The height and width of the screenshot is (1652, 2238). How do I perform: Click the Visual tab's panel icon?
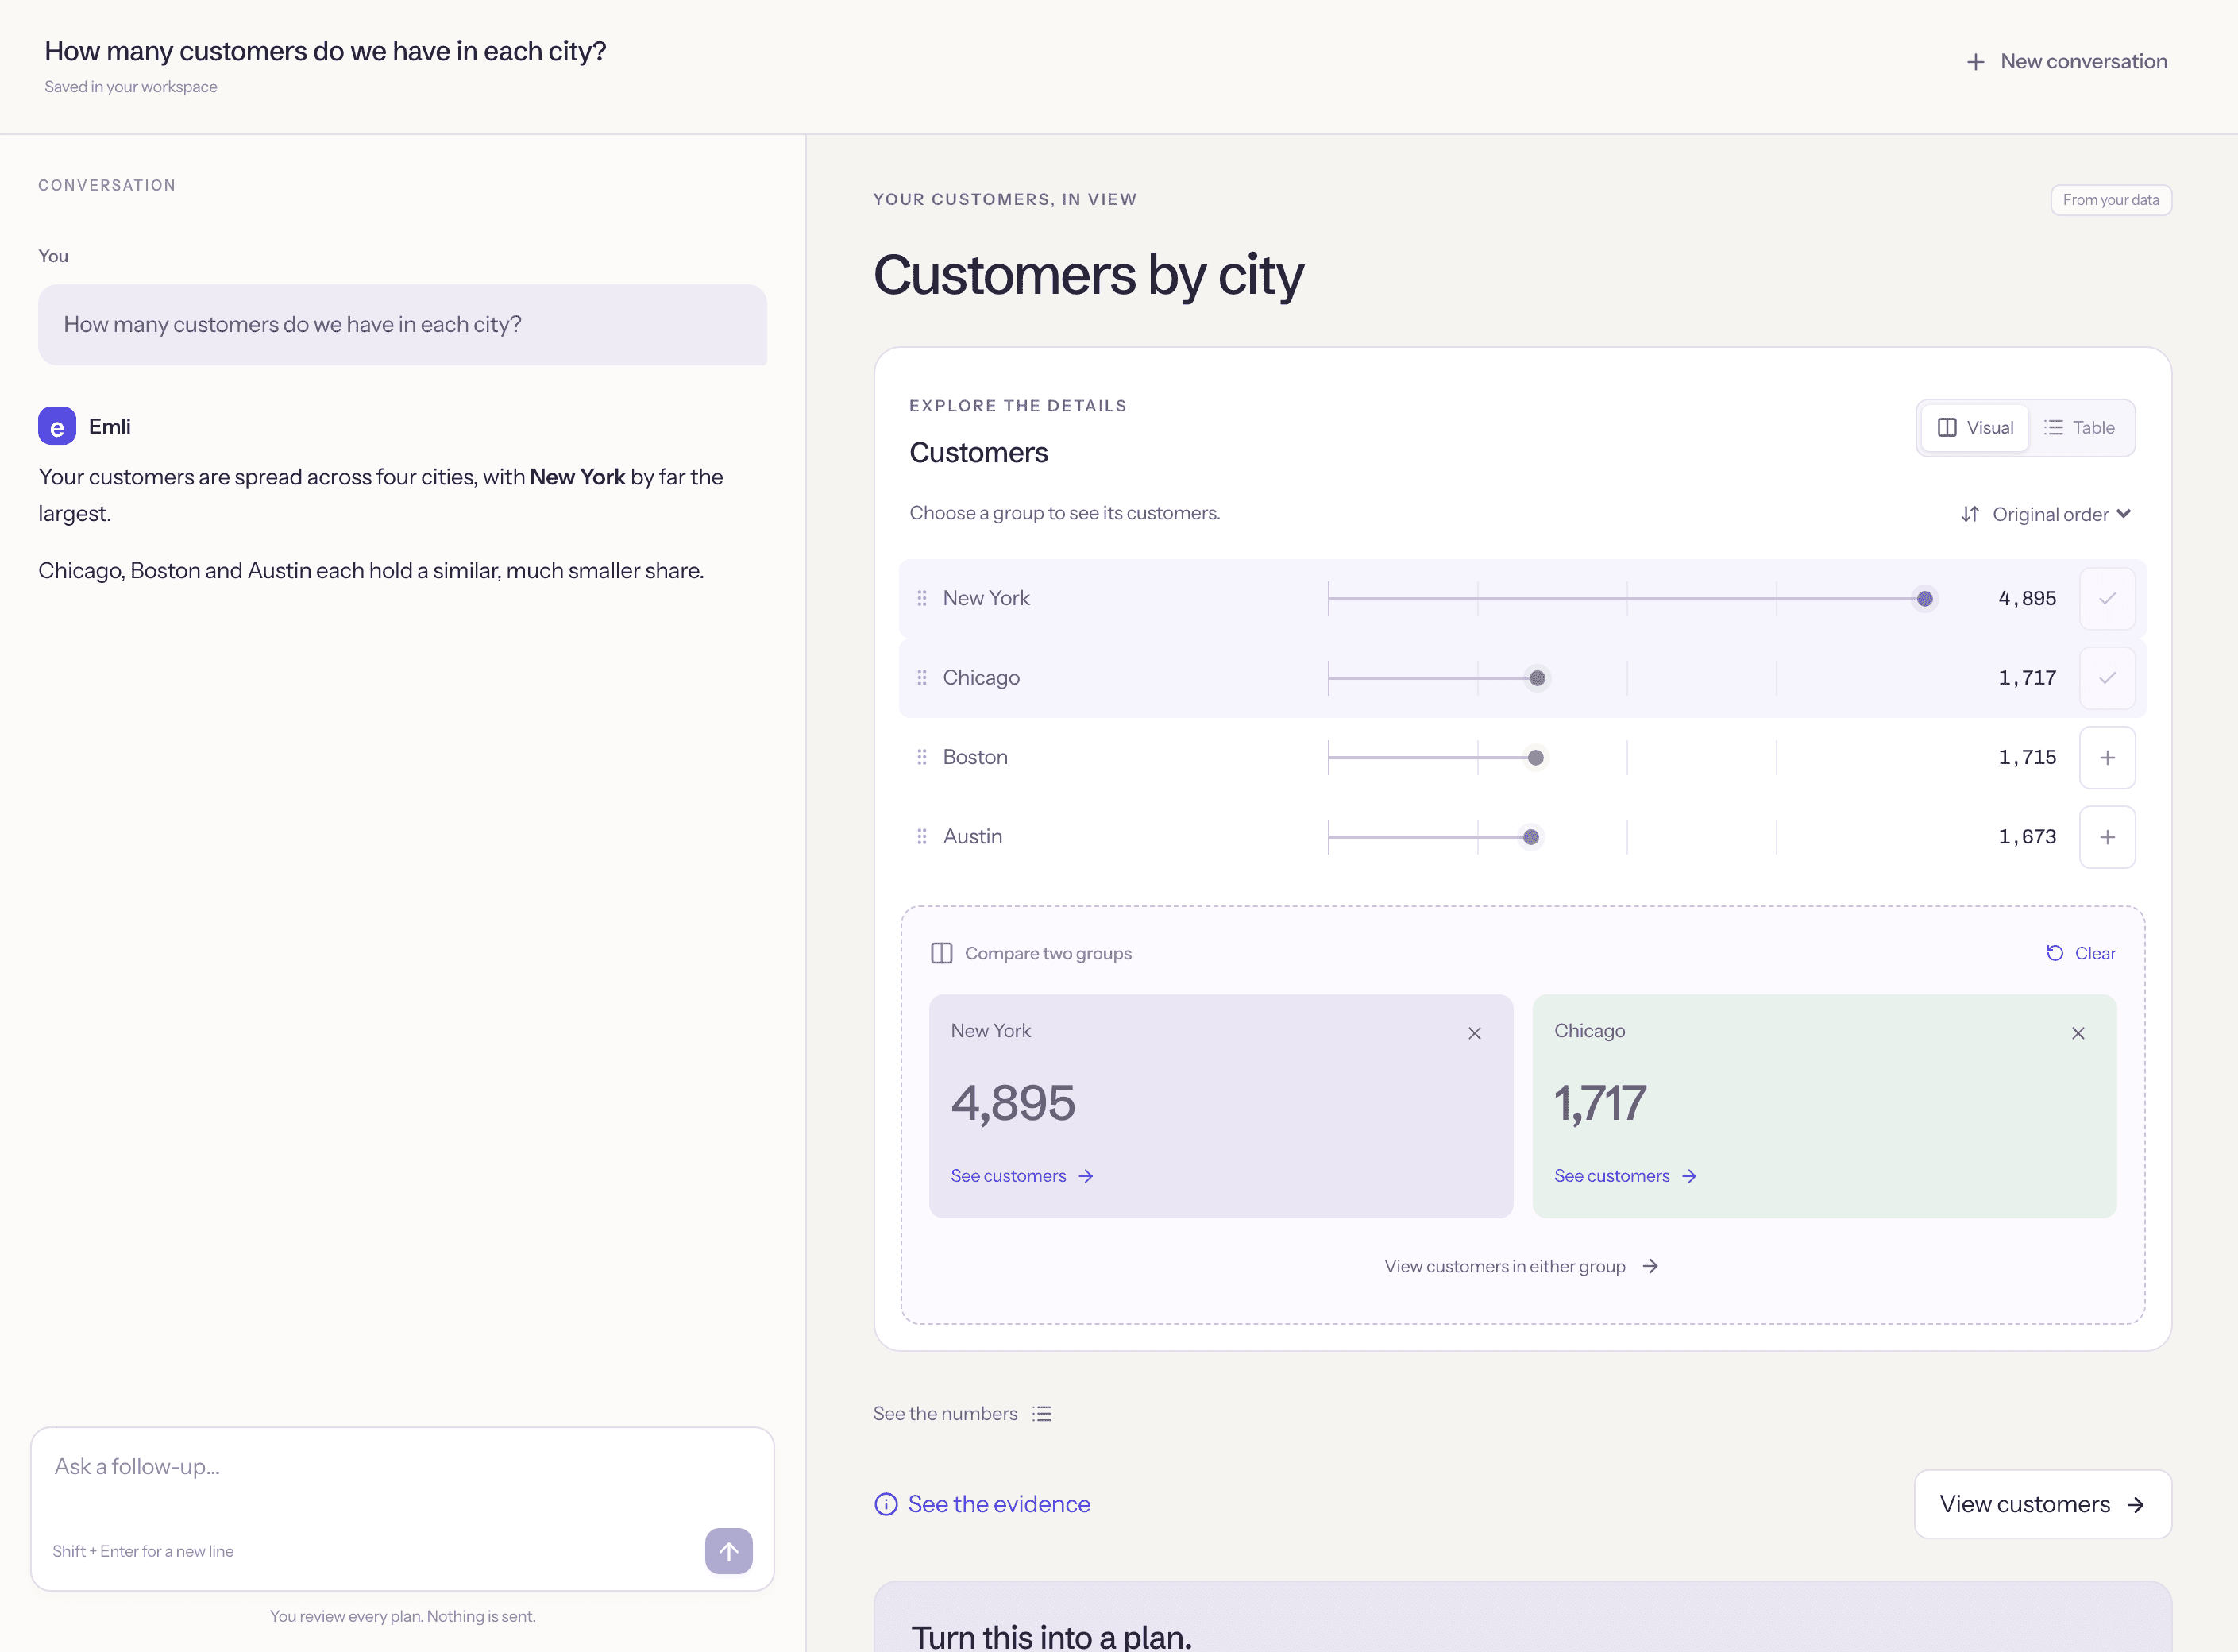pos(1946,428)
